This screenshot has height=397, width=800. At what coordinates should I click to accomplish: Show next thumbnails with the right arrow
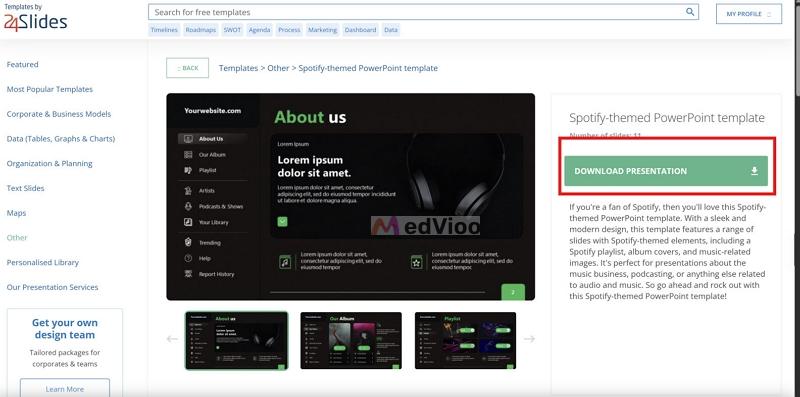click(529, 339)
